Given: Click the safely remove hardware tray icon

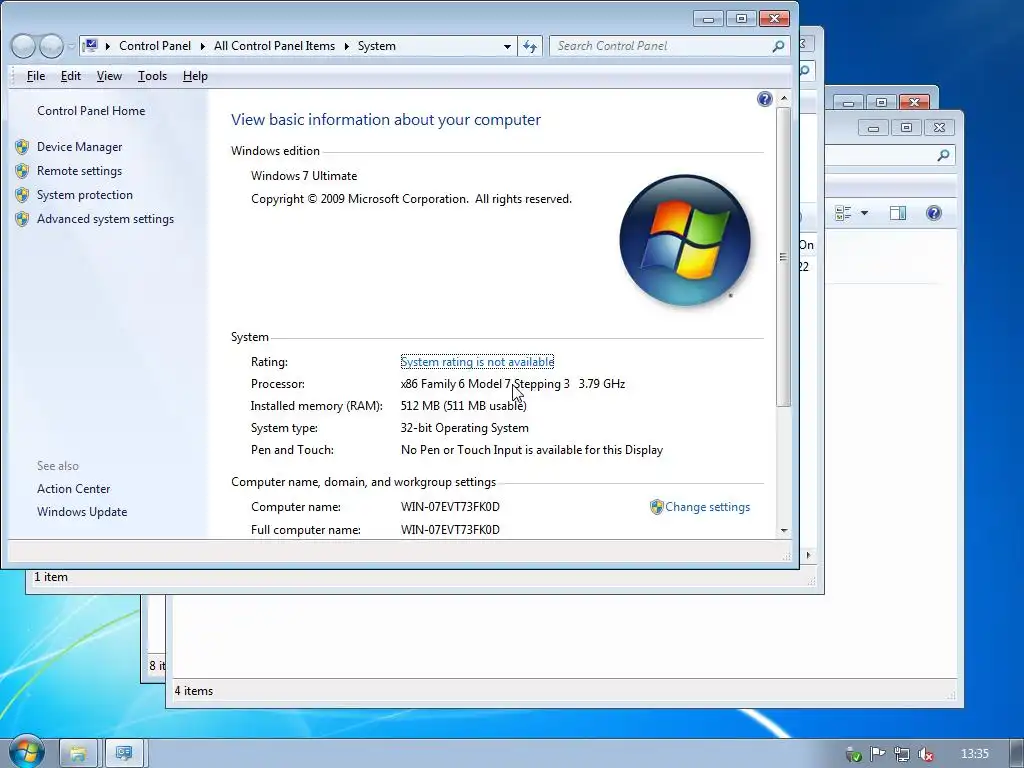Looking at the screenshot, I should tap(853, 754).
